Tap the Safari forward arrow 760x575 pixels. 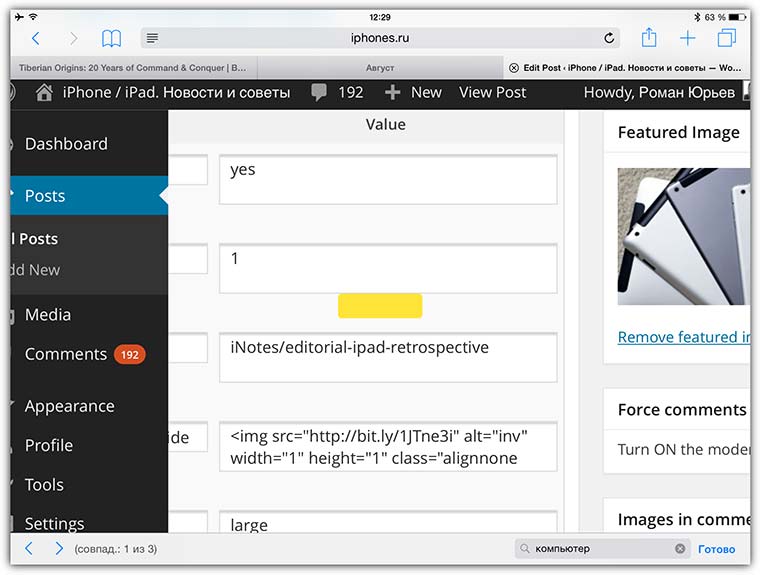click(73, 38)
